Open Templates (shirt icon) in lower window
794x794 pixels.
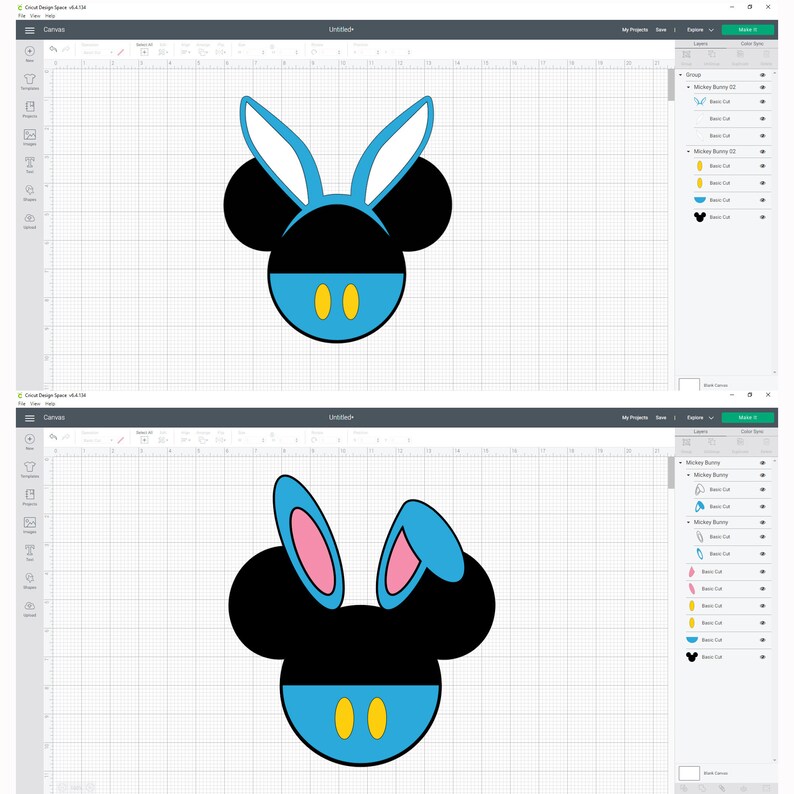(x=30, y=469)
